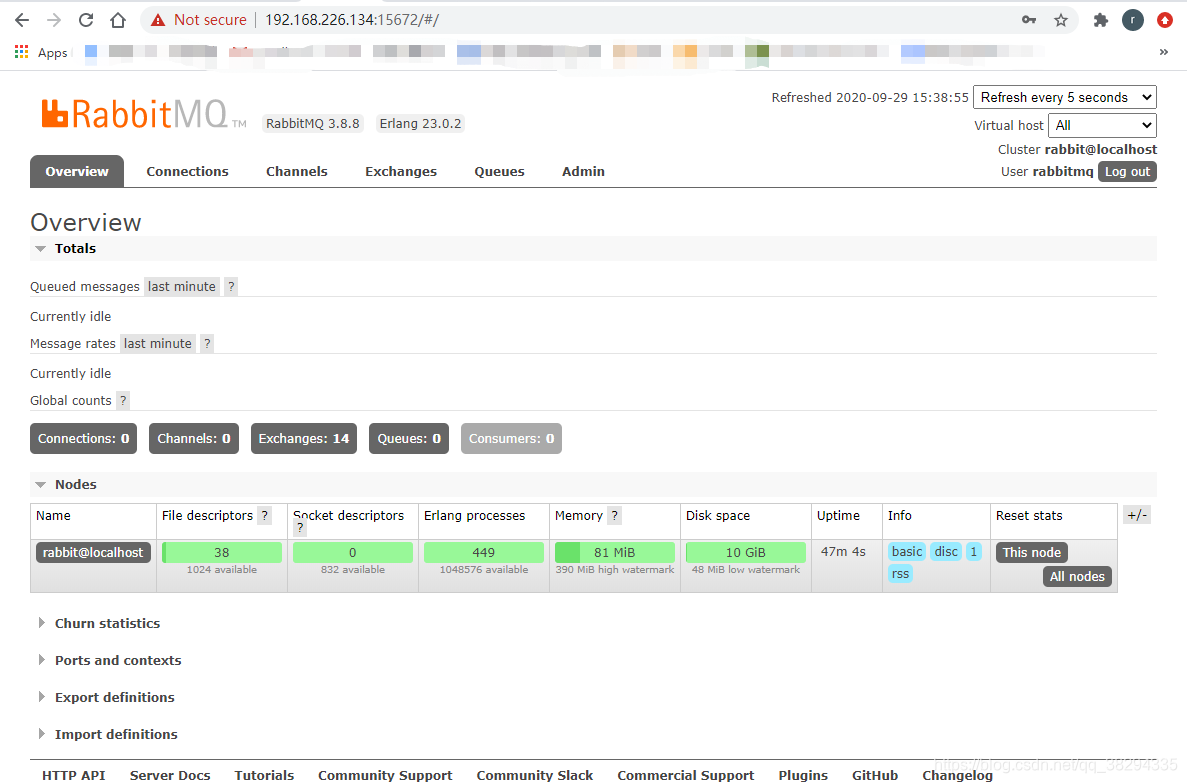Open help for File descriptors column
Image resolution: width=1187 pixels, height=783 pixels.
click(x=264, y=515)
